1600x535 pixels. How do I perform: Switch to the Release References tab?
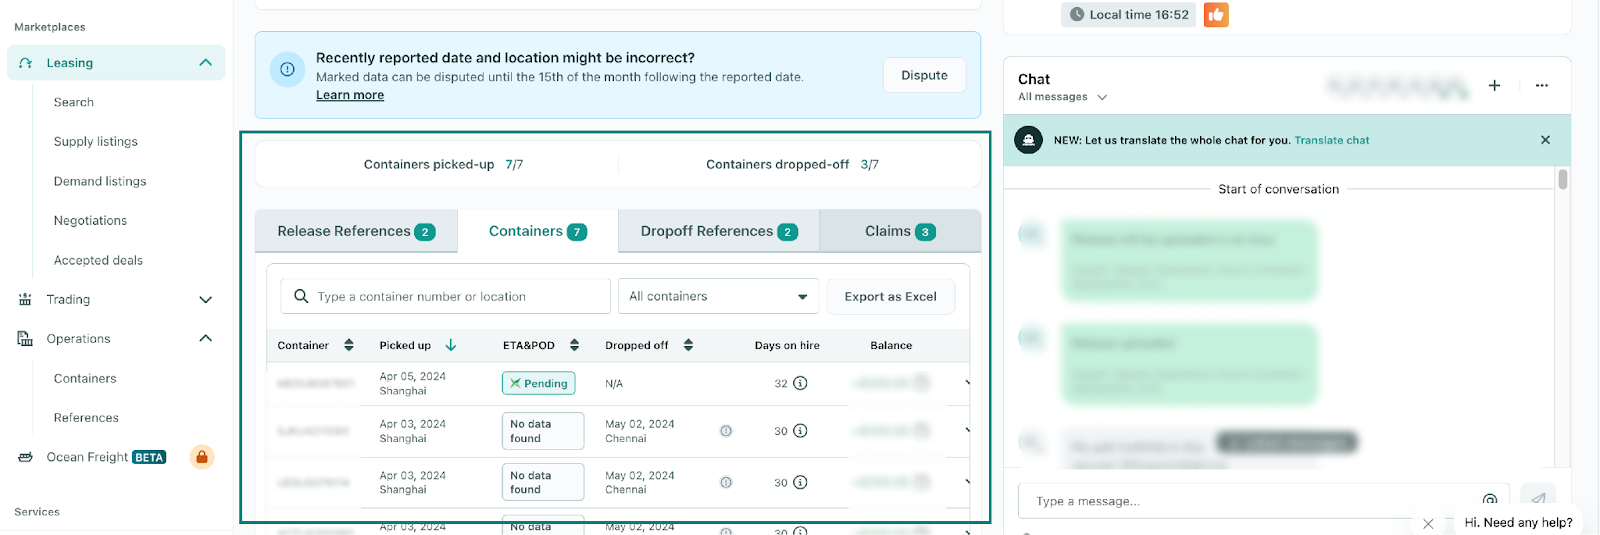pyautogui.click(x=355, y=231)
